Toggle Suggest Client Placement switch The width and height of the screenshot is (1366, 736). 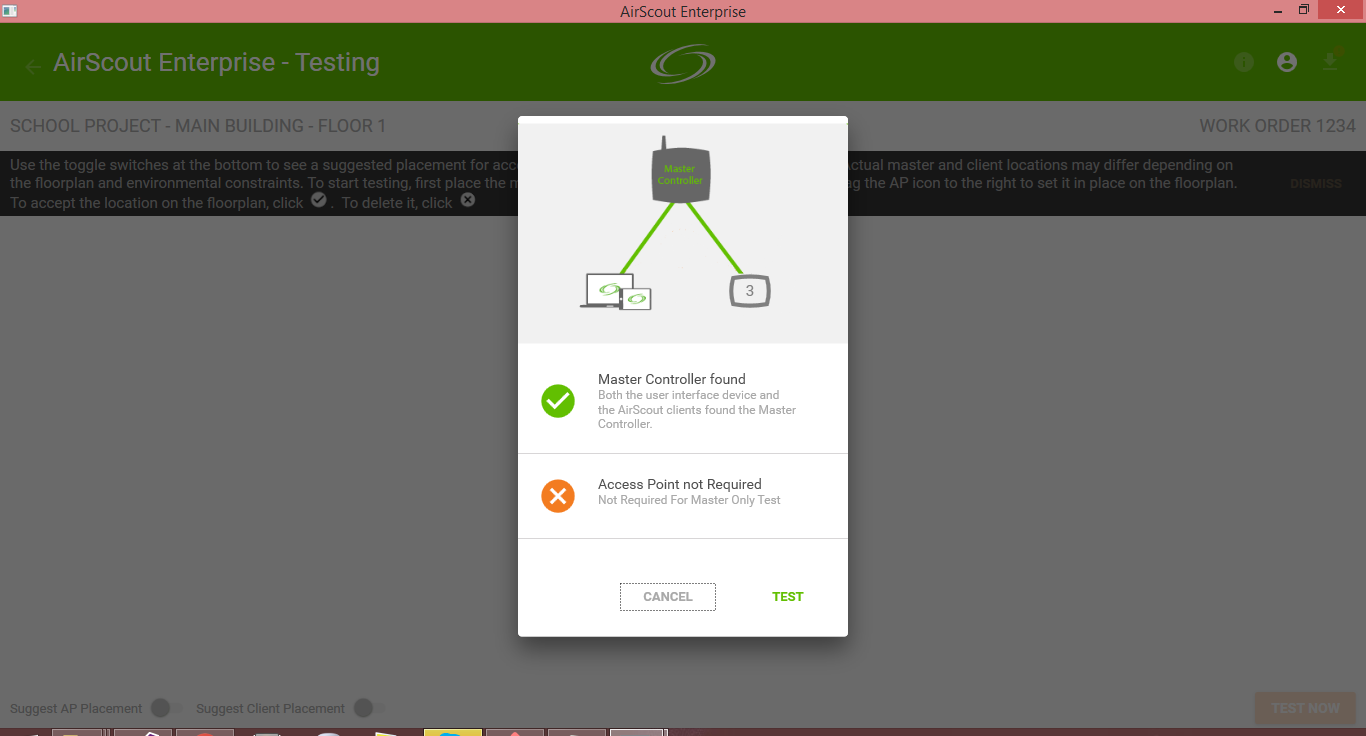tap(368, 708)
